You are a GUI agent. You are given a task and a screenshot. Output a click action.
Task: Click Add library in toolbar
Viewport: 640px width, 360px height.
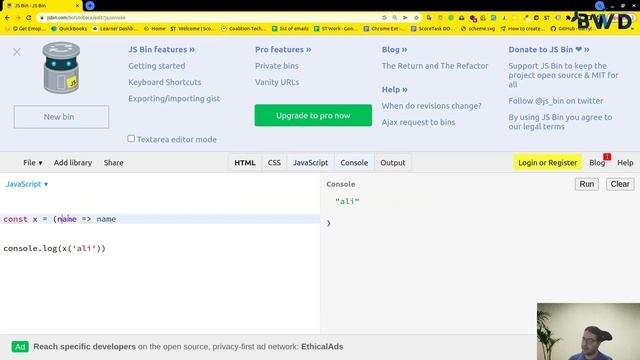73,162
